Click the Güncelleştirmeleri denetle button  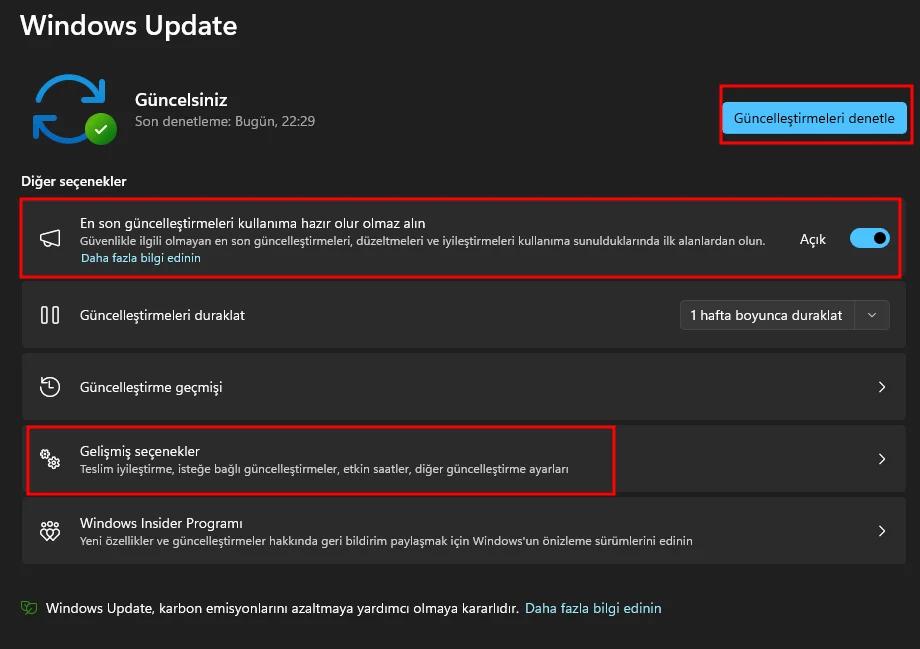(x=814, y=118)
